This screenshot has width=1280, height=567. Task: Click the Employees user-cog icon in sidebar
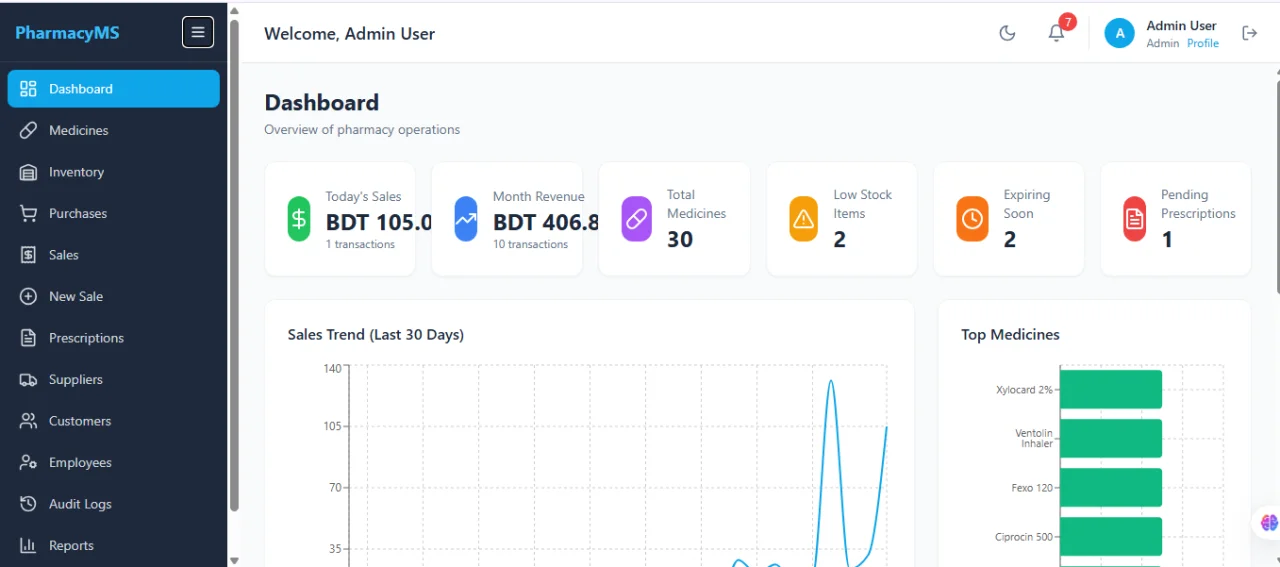[x=28, y=462]
